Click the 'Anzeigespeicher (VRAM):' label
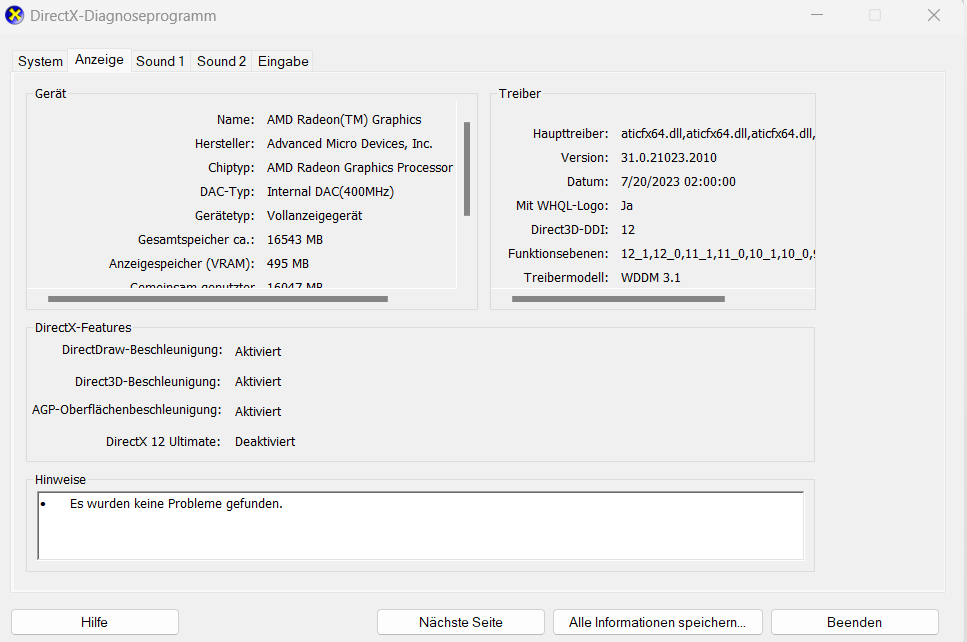 tap(182, 264)
